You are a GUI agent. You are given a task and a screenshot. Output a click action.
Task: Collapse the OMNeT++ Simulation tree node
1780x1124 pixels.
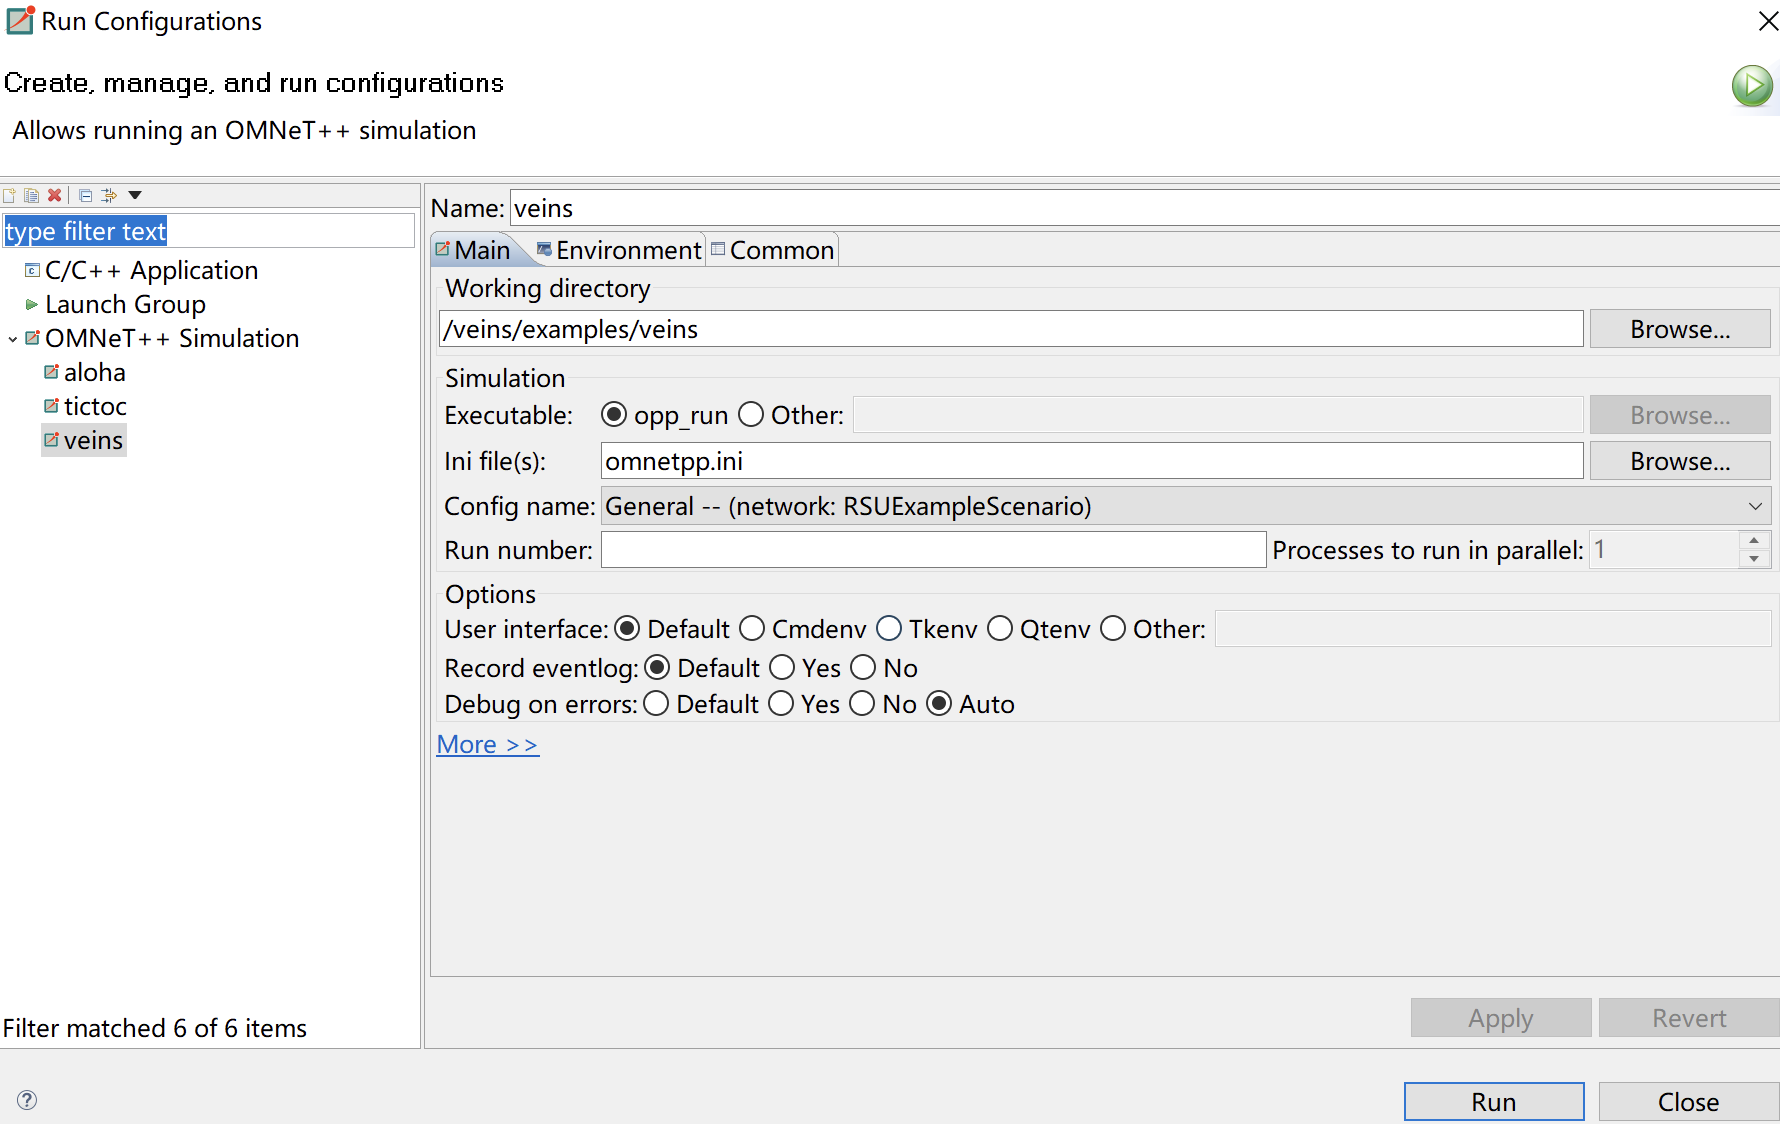click(x=12, y=339)
